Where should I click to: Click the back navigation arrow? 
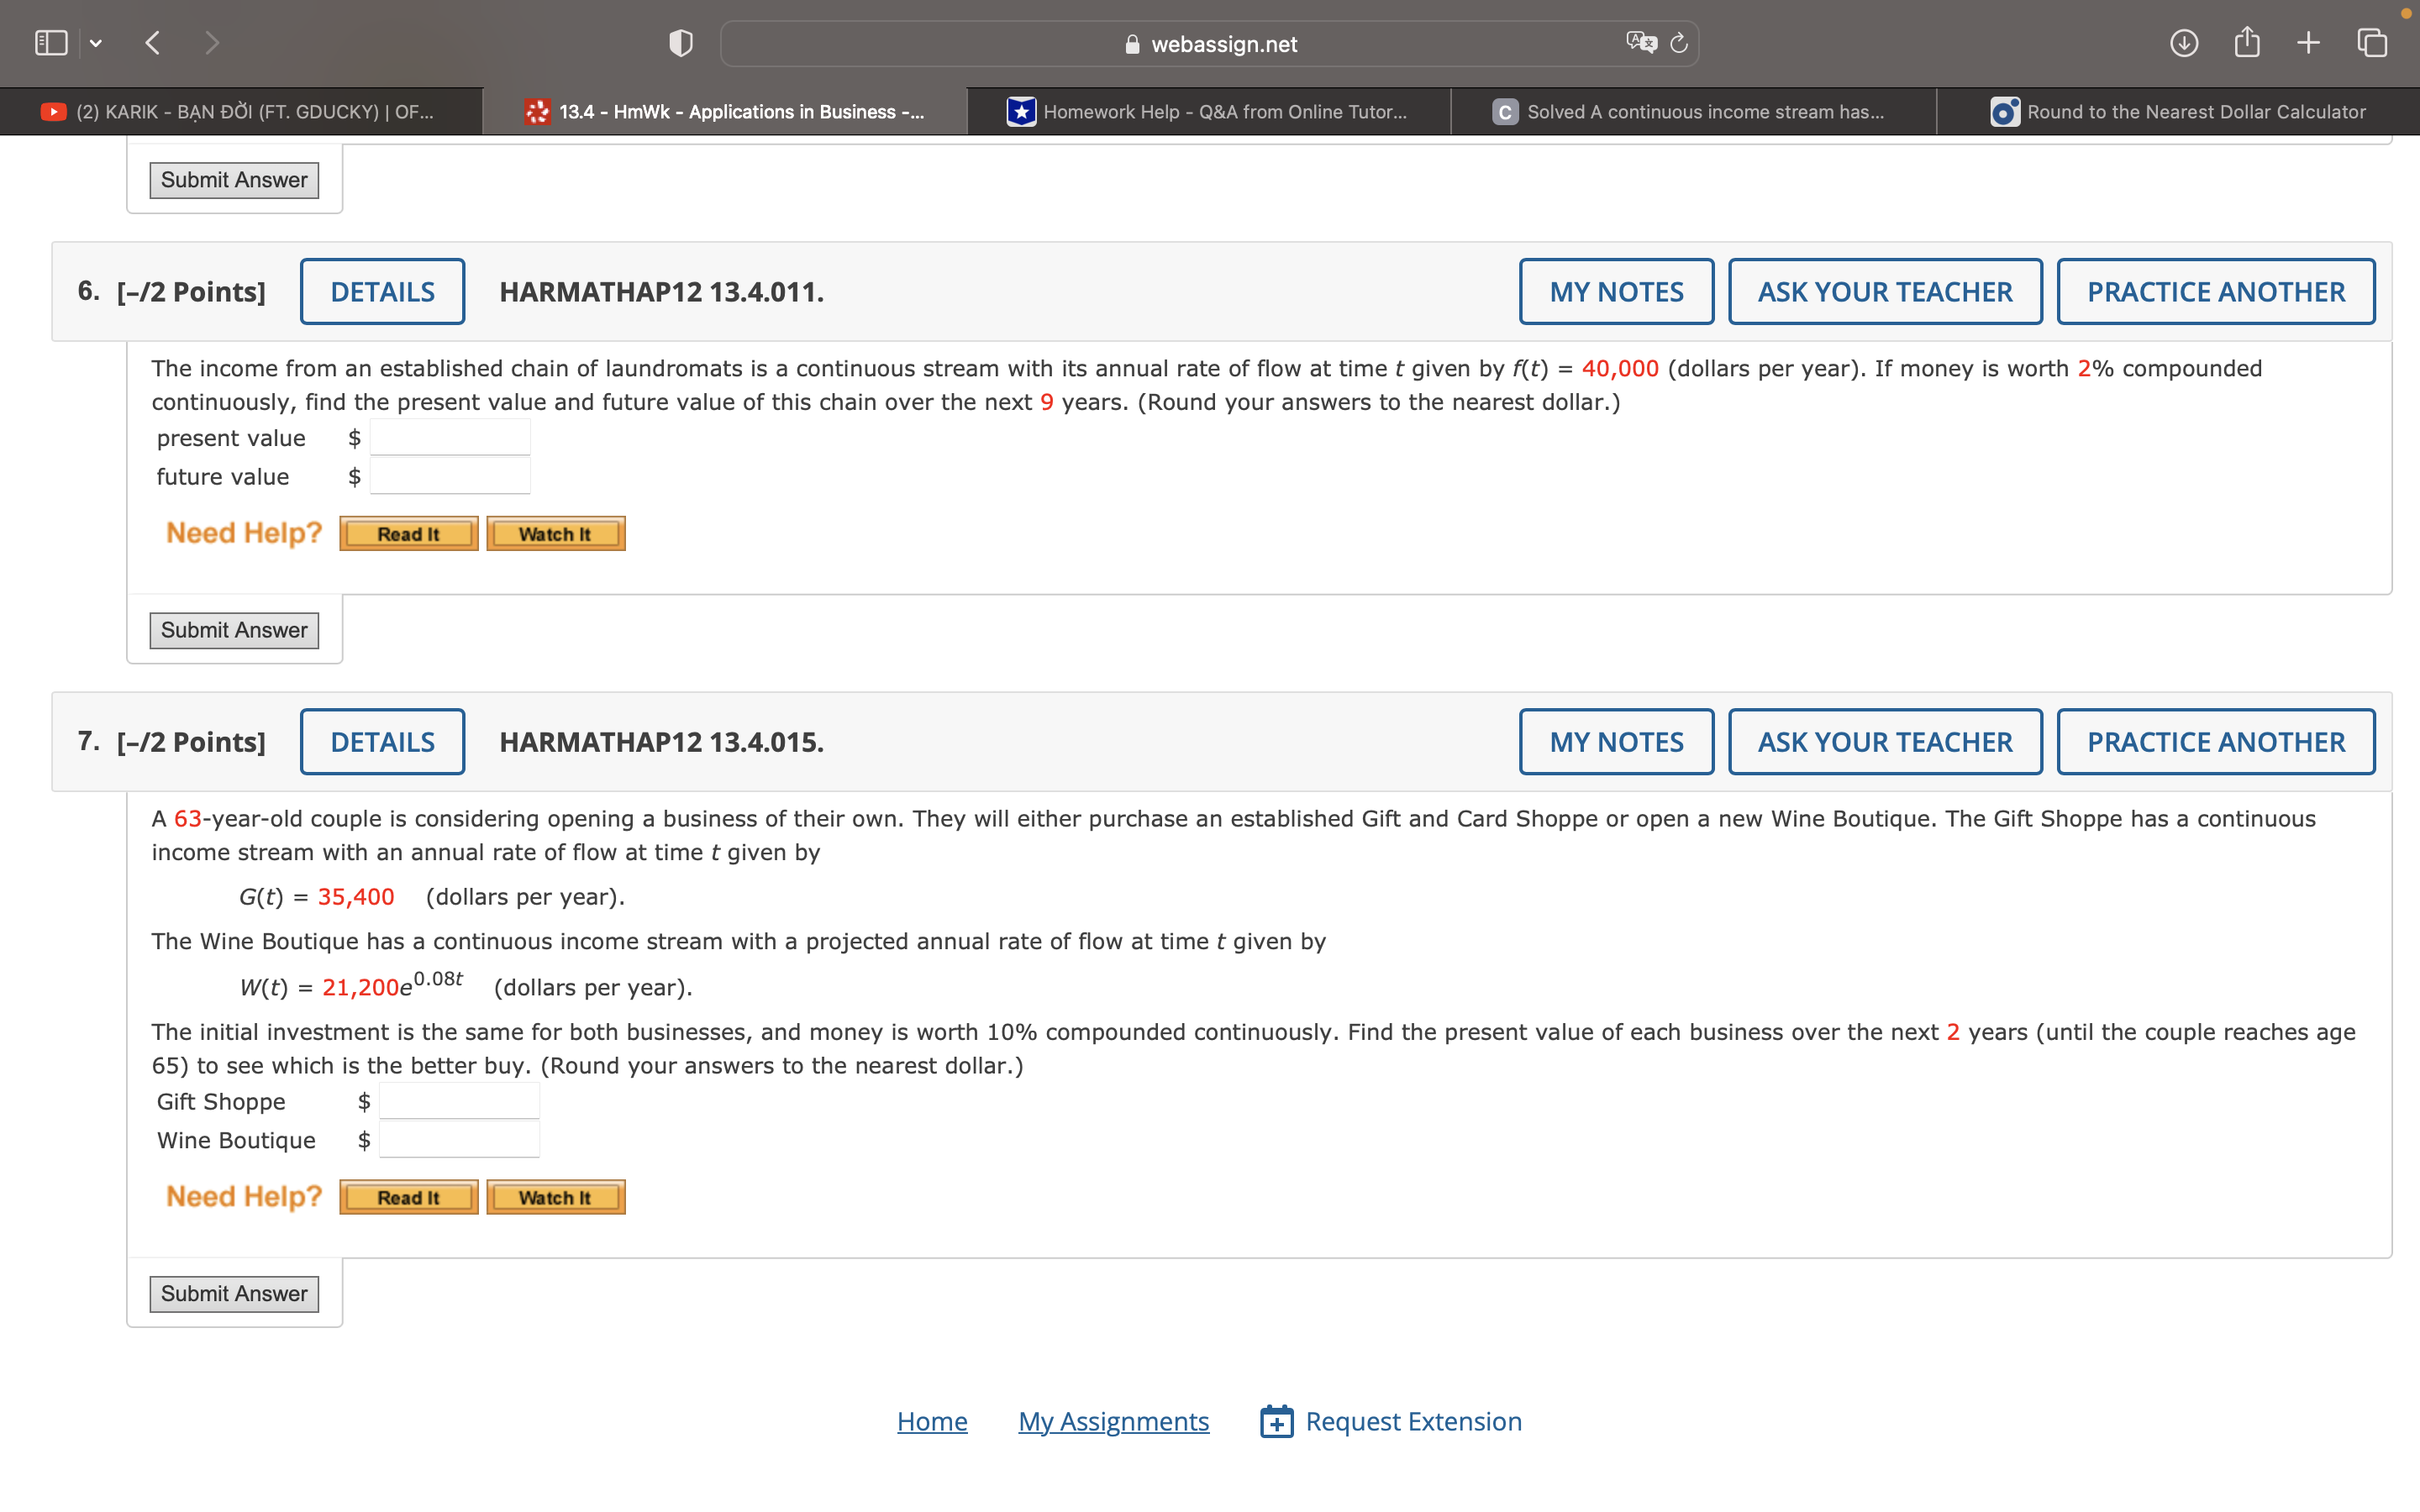tap(152, 42)
